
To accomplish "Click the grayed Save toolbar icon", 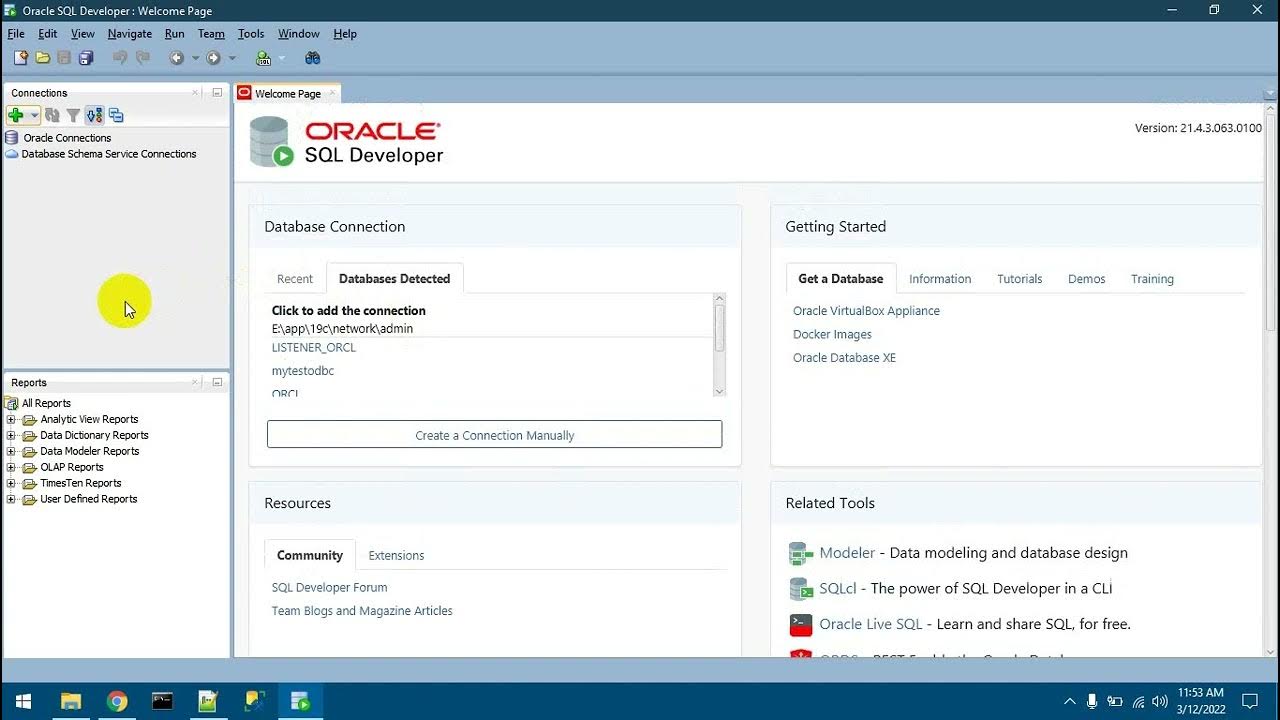I will [x=64, y=58].
